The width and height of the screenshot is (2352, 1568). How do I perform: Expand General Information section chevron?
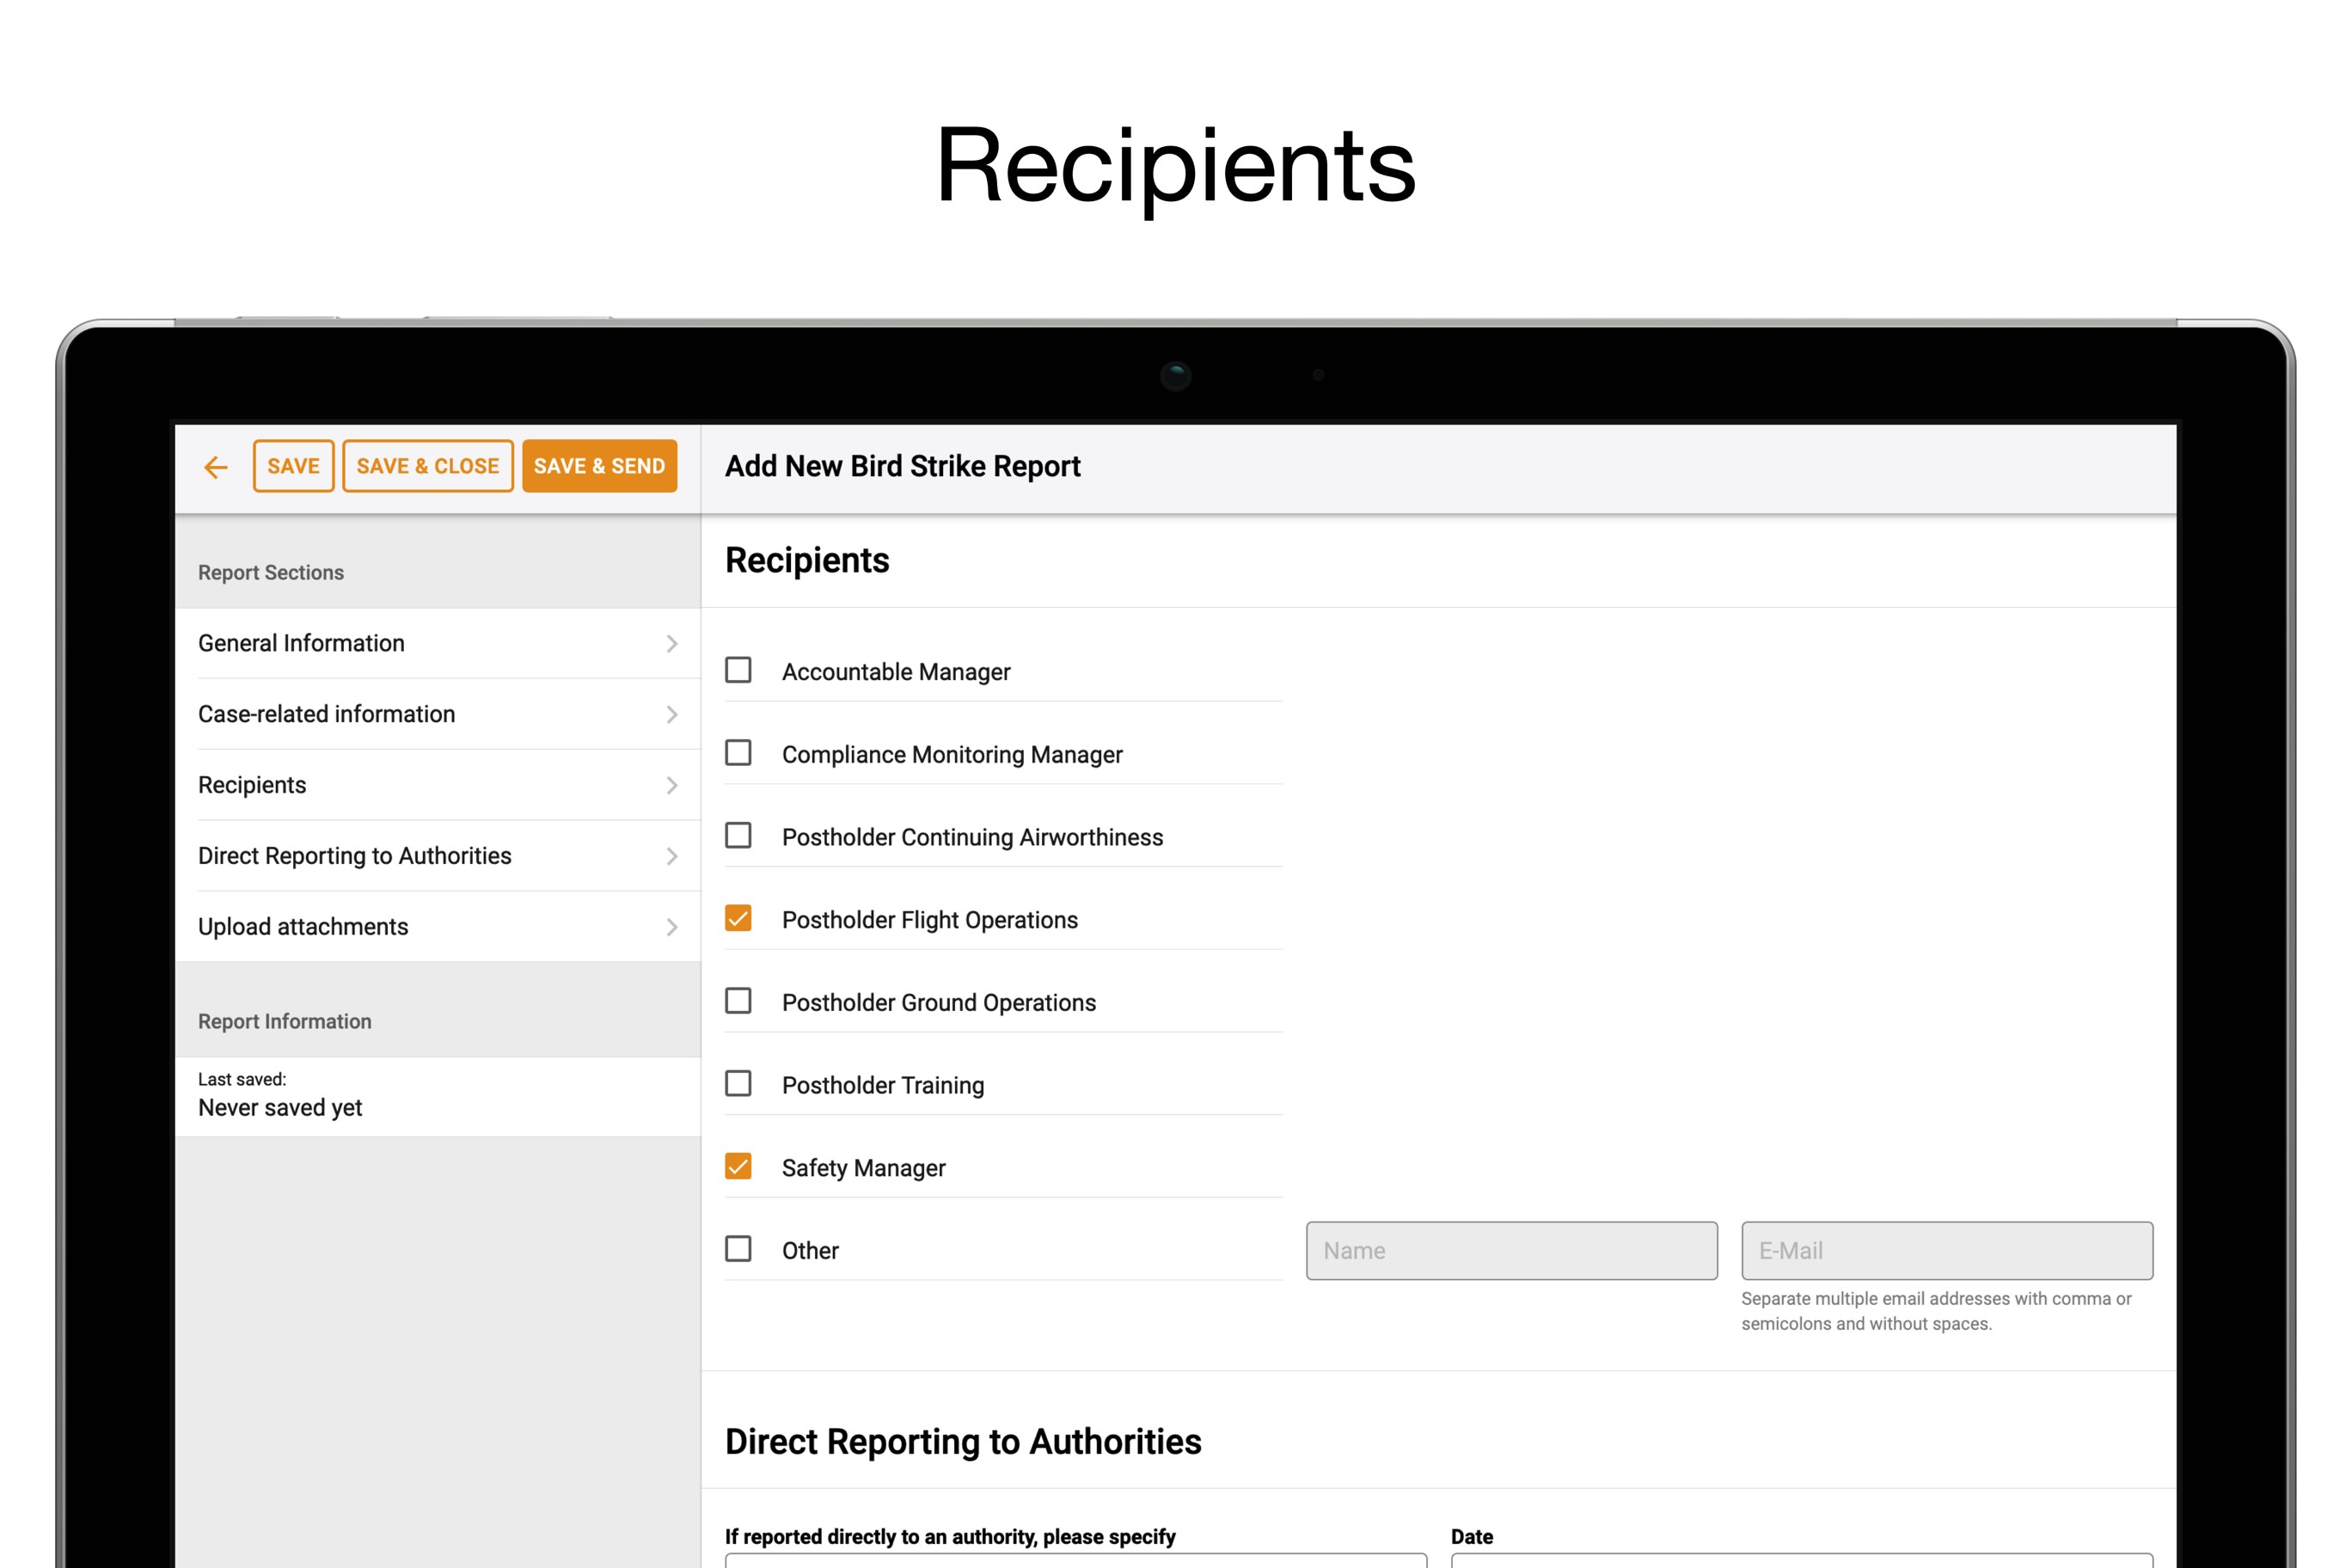point(672,644)
